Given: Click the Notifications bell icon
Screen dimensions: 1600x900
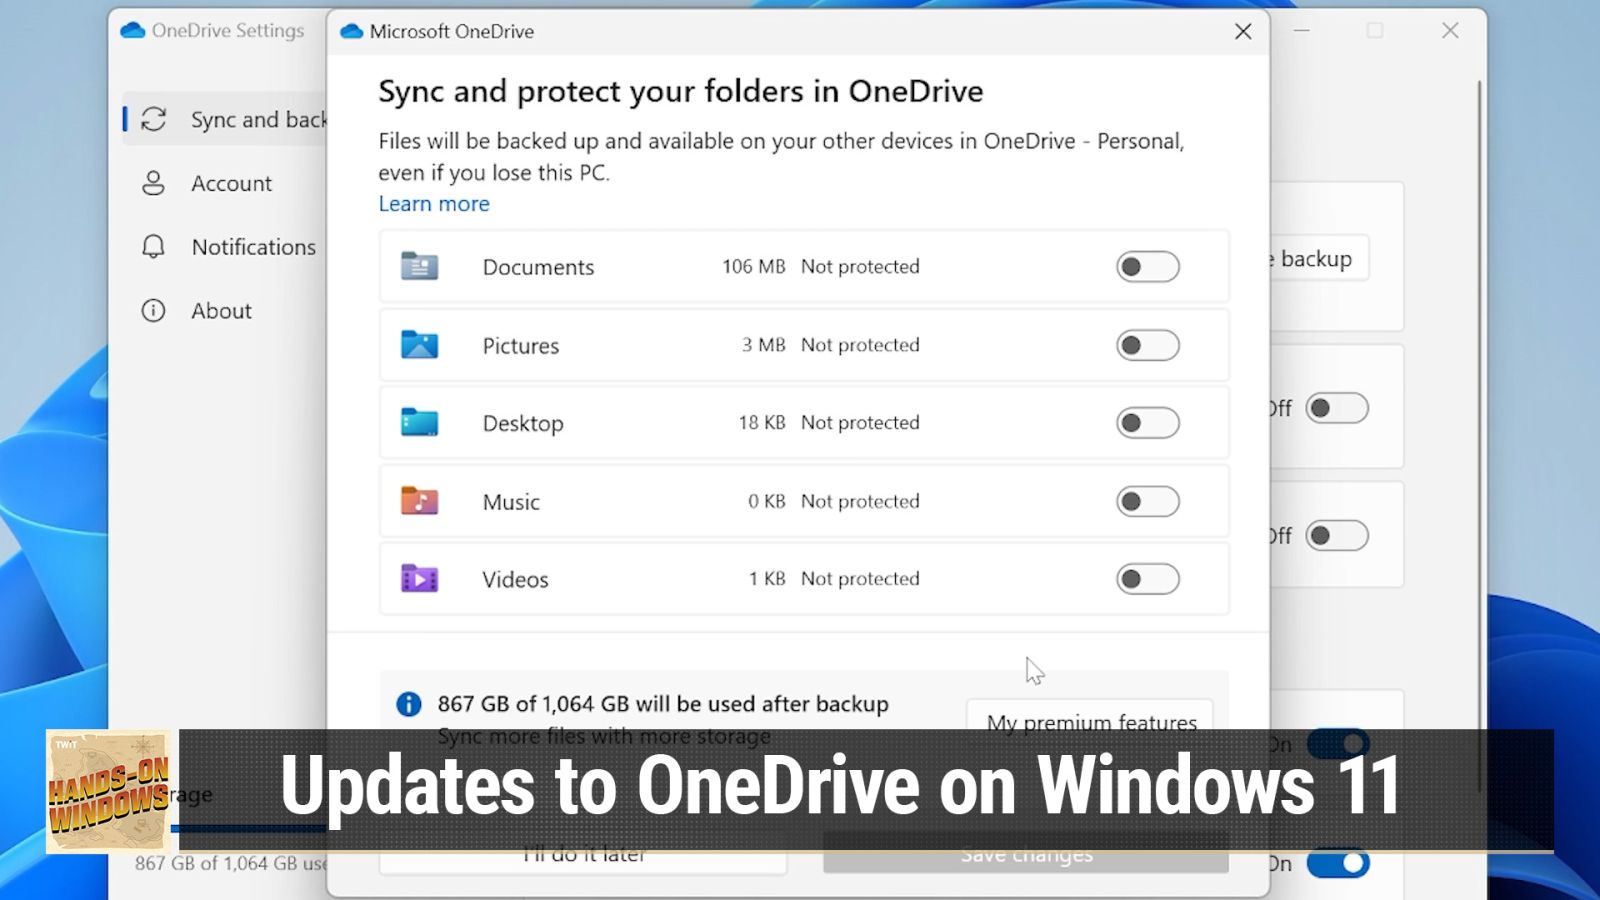Looking at the screenshot, I should 153,247.
